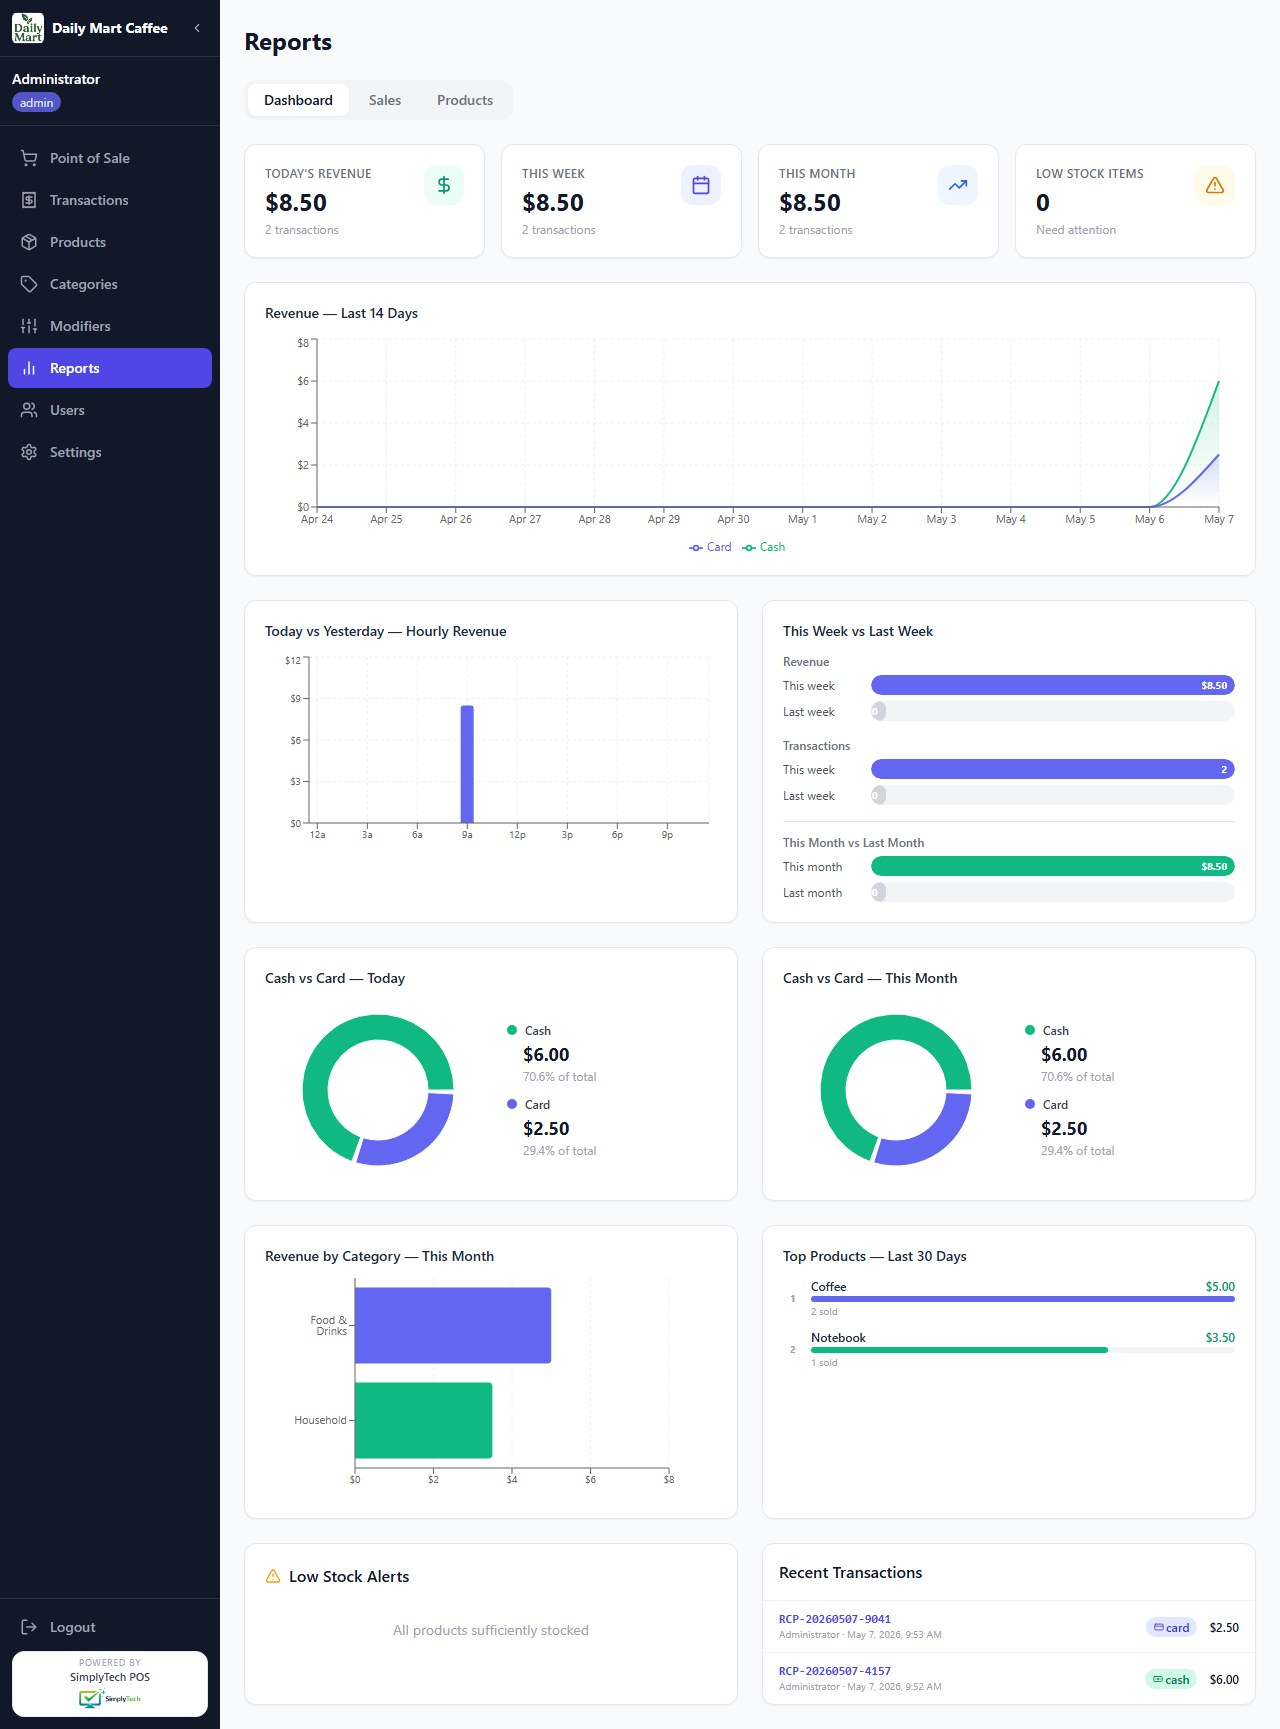Image resolution: width=1280 pixels, height=1729 pixels.
Task: Click the Administrator user name in sidebar
Action: click(56, 79)
